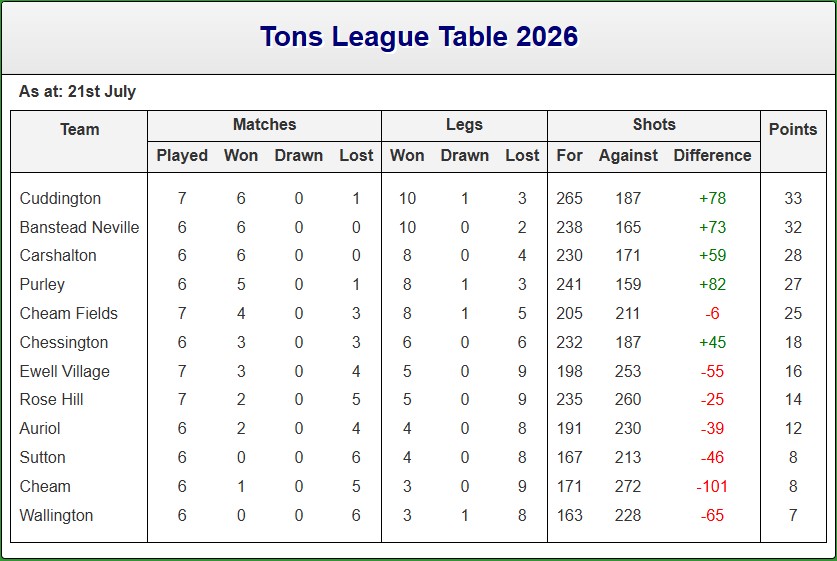The width and height of the screenshot is (837, 561).
Task: Click the Ewell Village team name
Action: (65, 372)
